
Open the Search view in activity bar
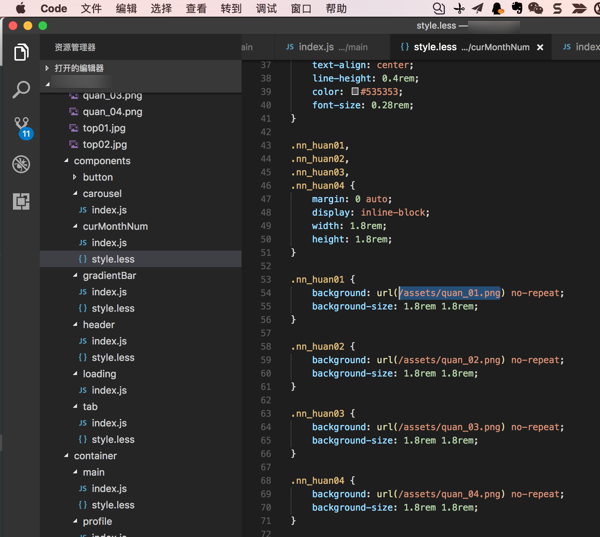click(20, 90)
